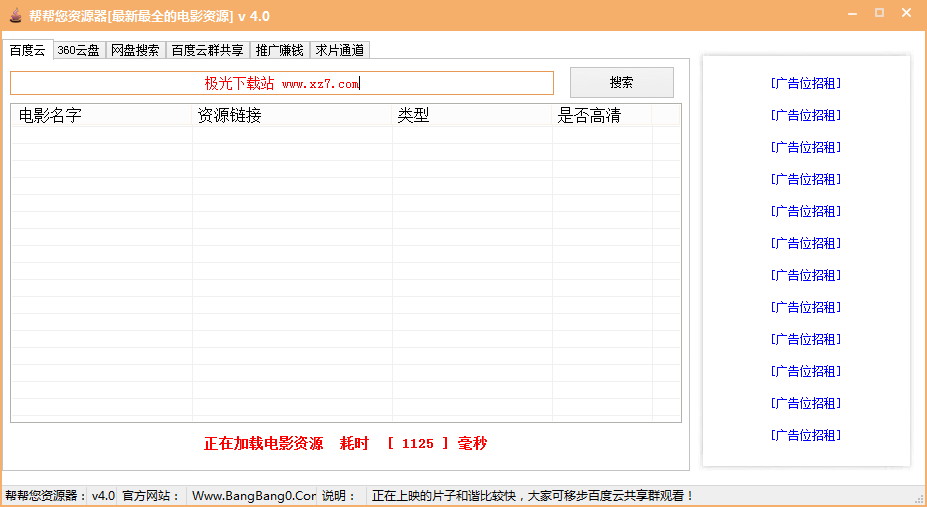Sort by the 是否高清 column header
The width and height of the screenshot is (927, 507).
coord(602,116)
